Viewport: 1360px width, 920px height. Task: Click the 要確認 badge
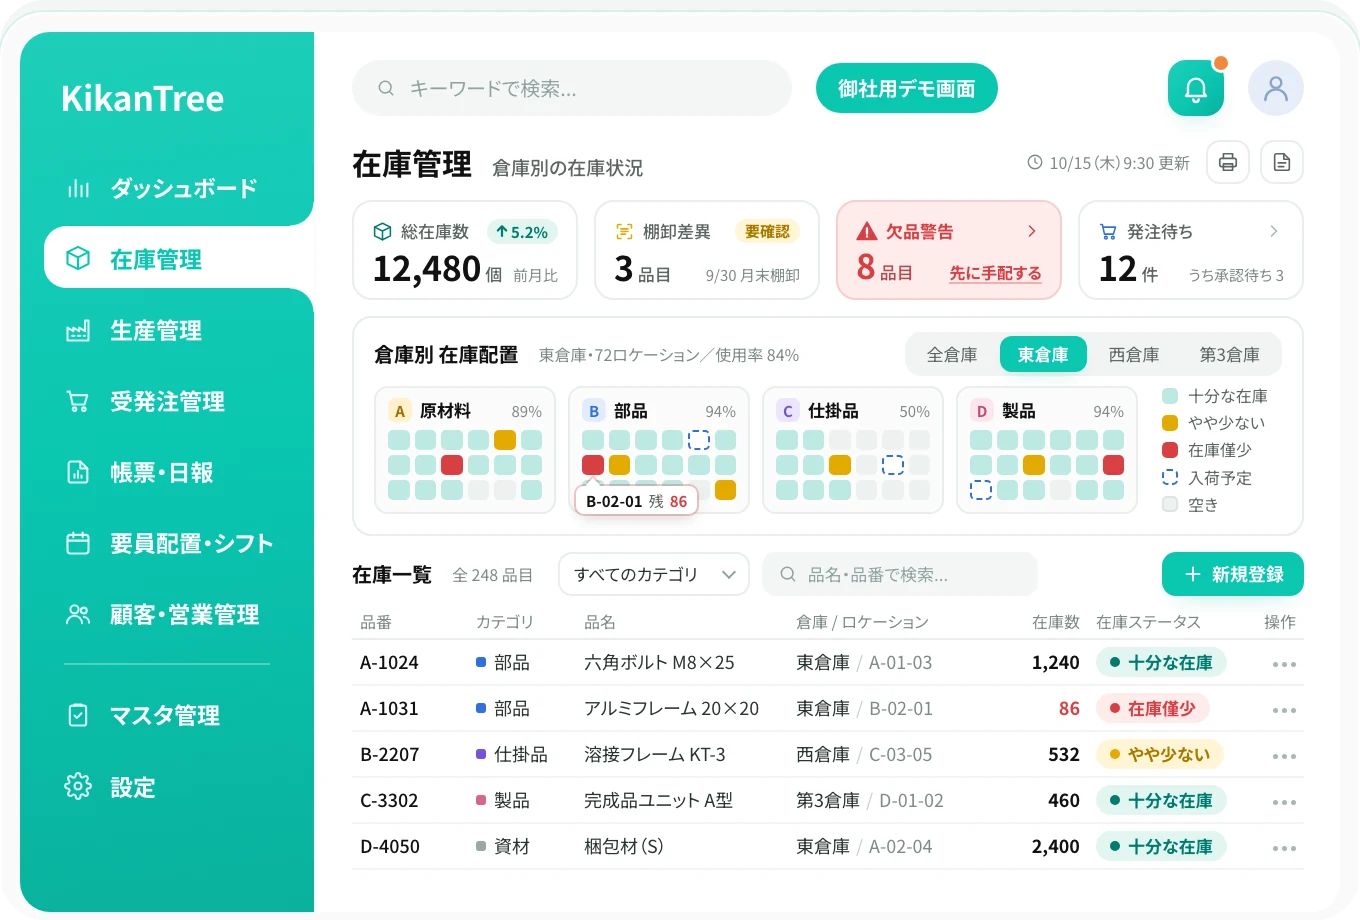coord(767,231)
